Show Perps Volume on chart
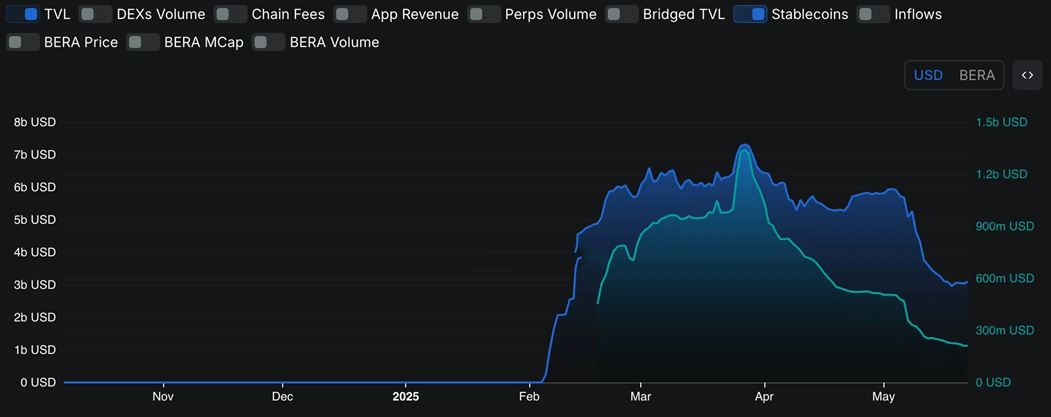The height and width of the screenshot is (417, 1051). pyautogui.click(x=484, y=14)
